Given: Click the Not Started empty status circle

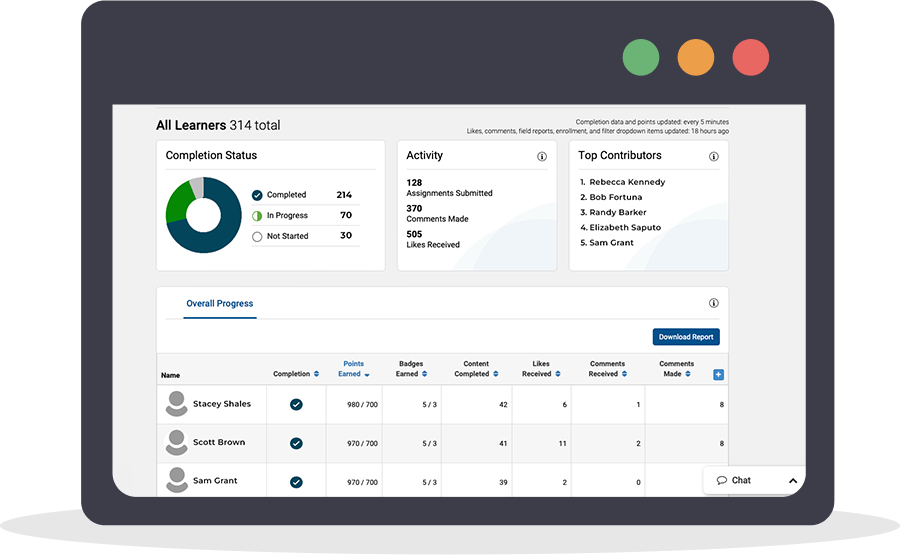Looking at the screenshot, I should pyautogui.click(x=257, y=237).
